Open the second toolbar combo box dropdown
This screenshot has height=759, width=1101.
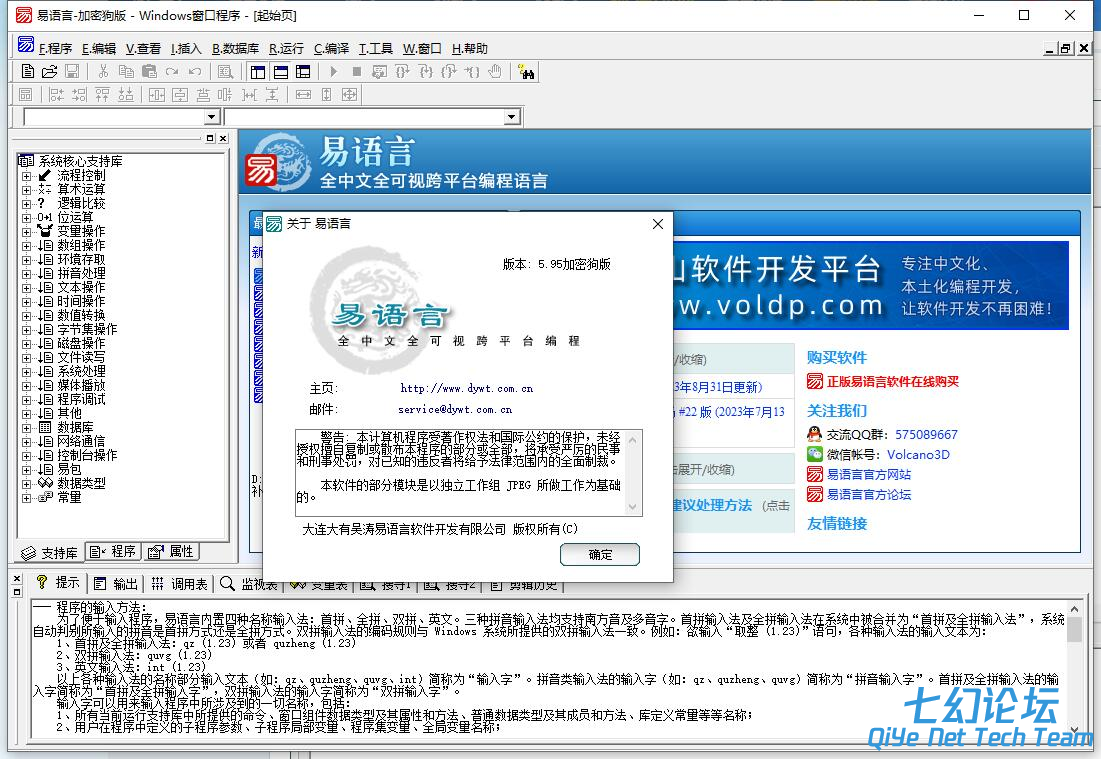point(512,117)
